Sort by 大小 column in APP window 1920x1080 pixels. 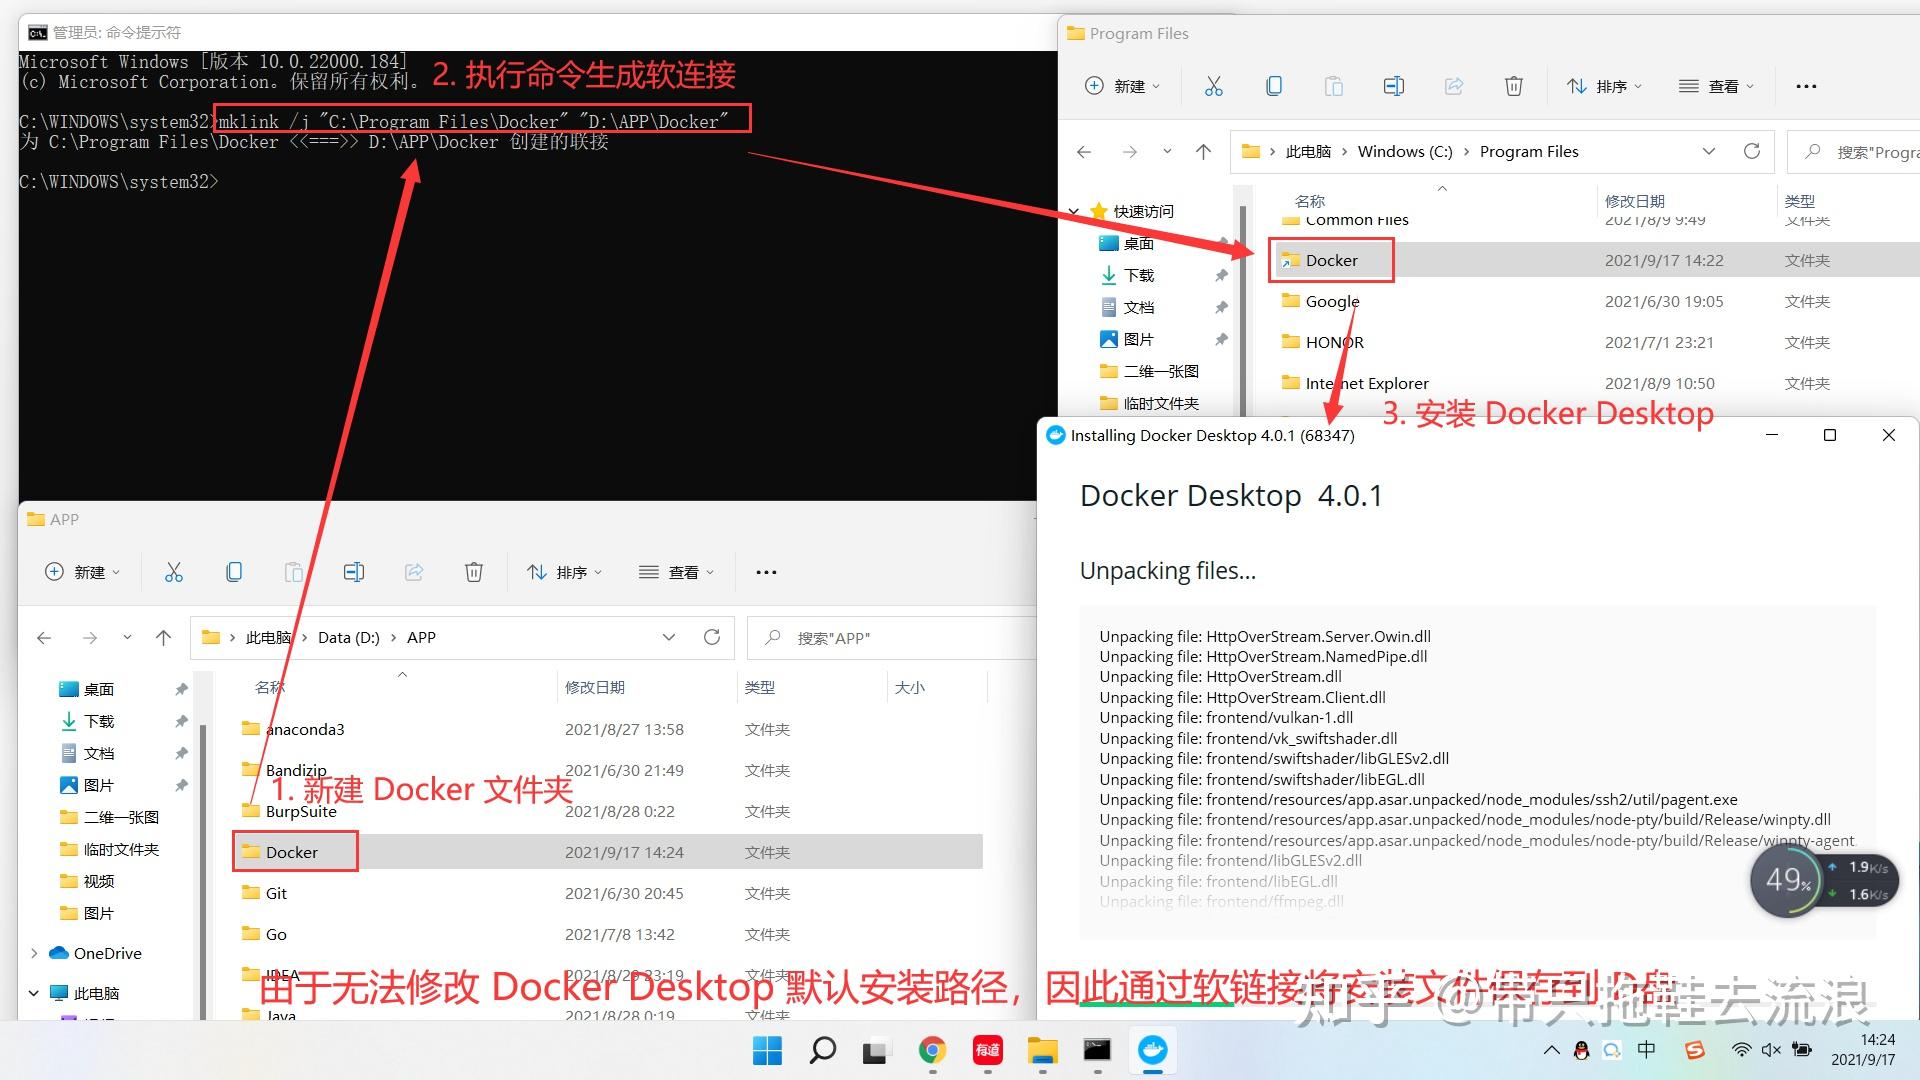click(910, 687)
